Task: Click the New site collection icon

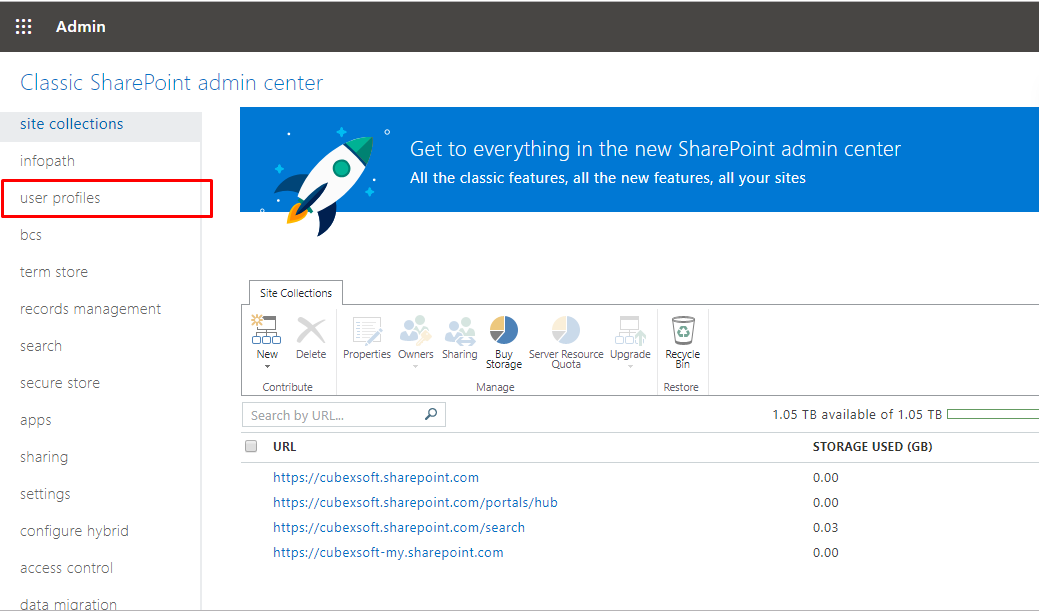Action: (x=266, y=330)
